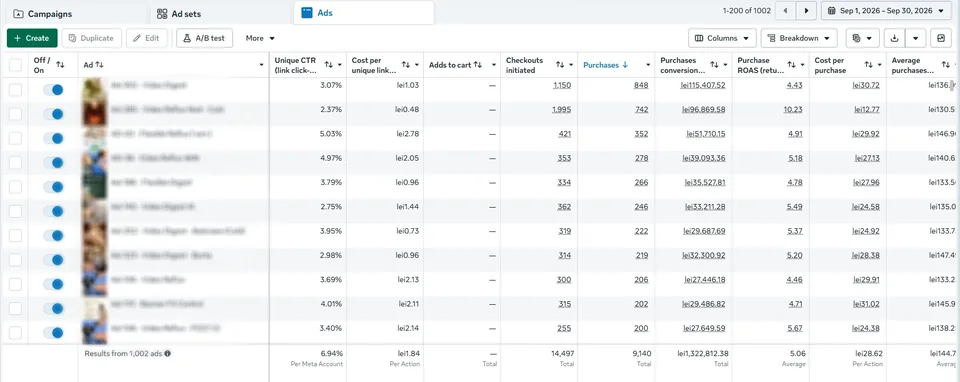Open the Unique CTR column options arrow
The height and width of the screenshot is (382, 960).
[340, 65]
